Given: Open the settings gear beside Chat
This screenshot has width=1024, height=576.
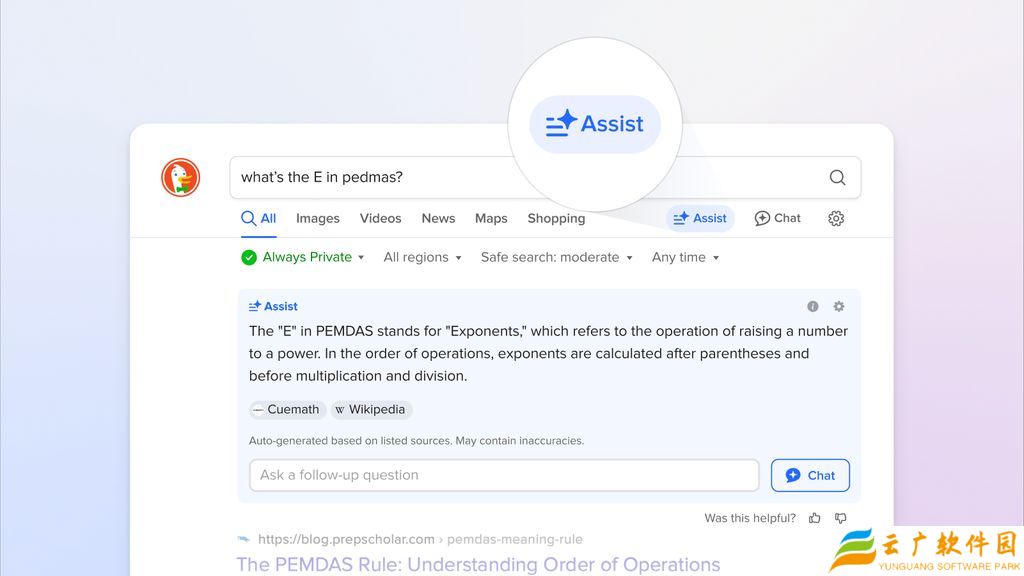Looking at the screenshot, I should pyautogui.click(x=836, y=218).
